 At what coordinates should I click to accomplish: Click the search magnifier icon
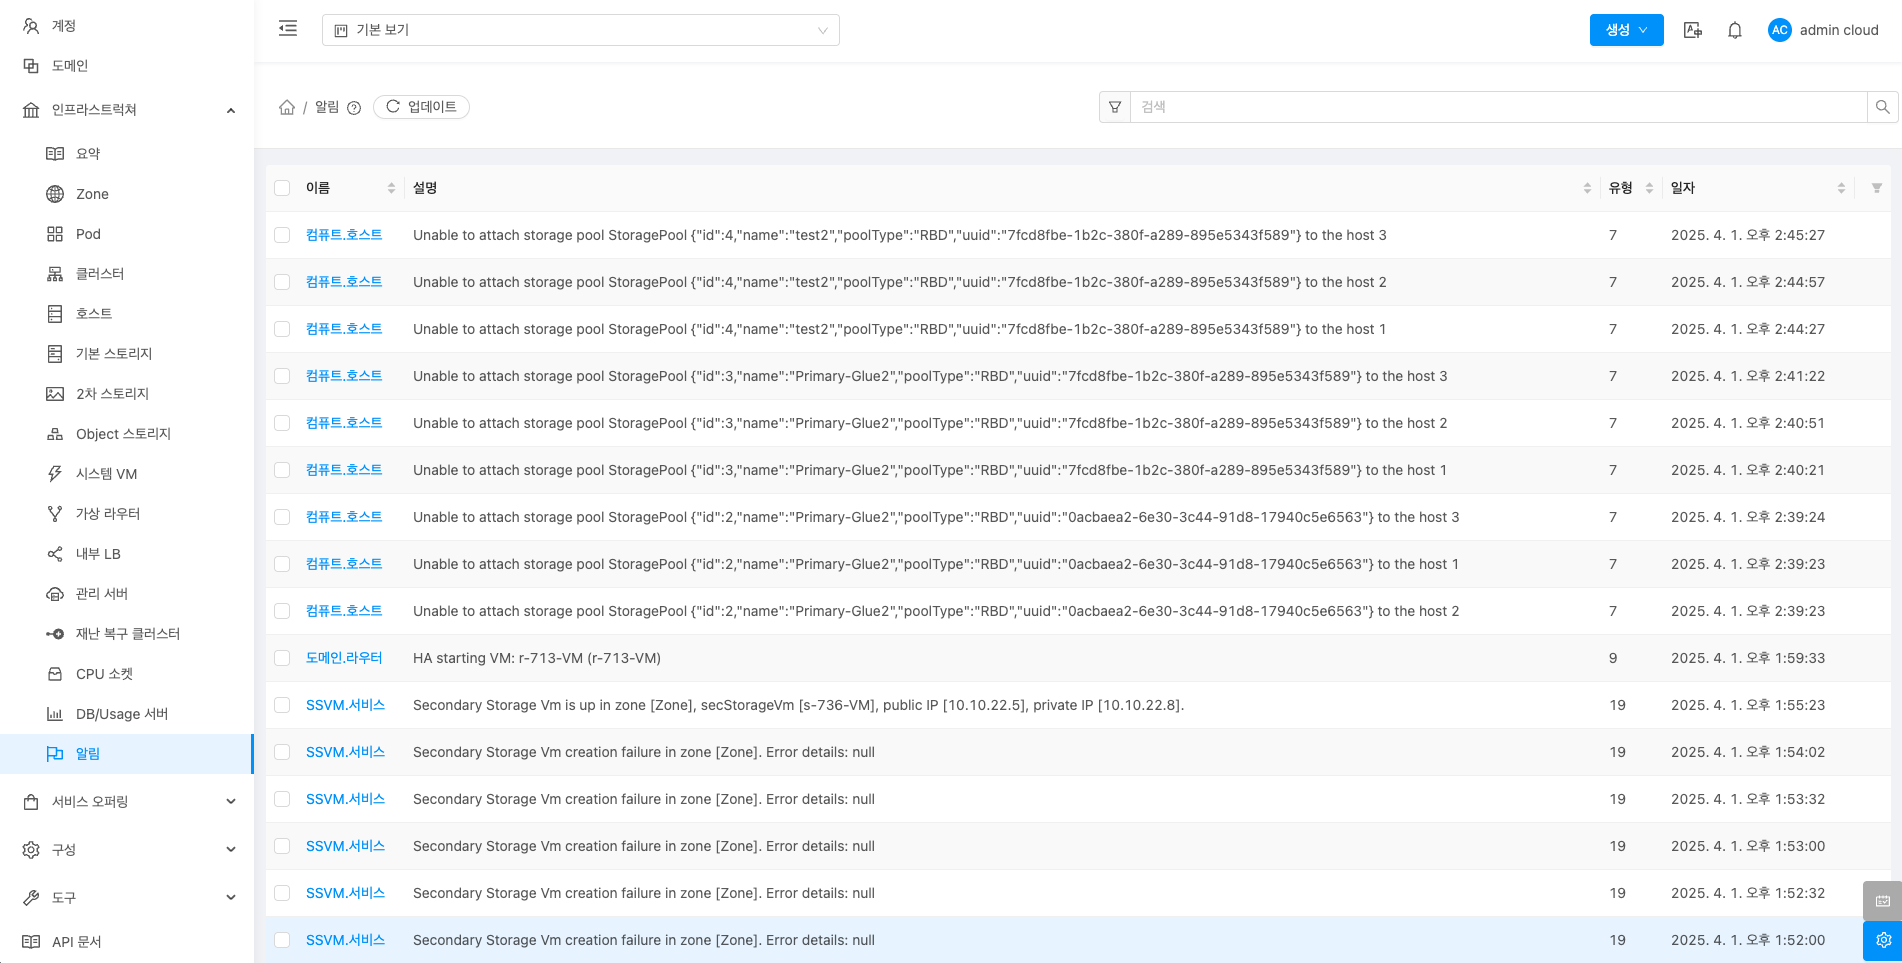point(1882,107)
